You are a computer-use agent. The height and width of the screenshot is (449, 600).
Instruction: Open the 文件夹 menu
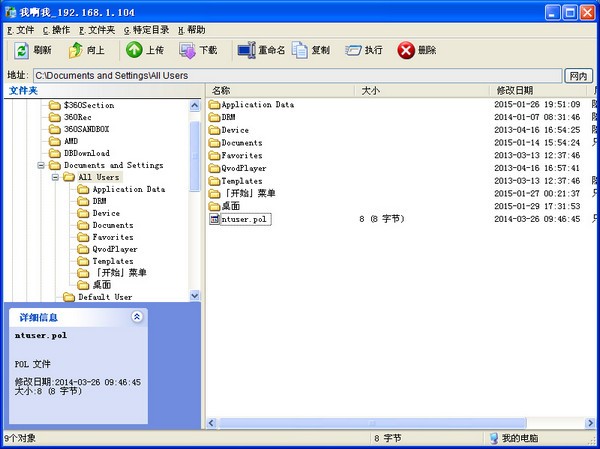pos(97,30)
